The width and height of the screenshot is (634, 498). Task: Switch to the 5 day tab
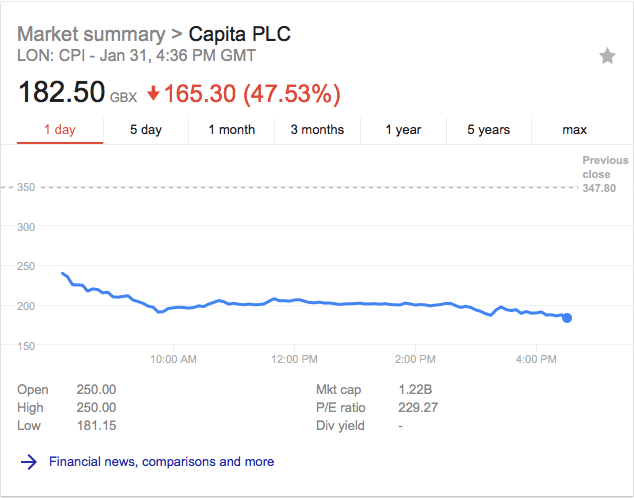[146, 130]
